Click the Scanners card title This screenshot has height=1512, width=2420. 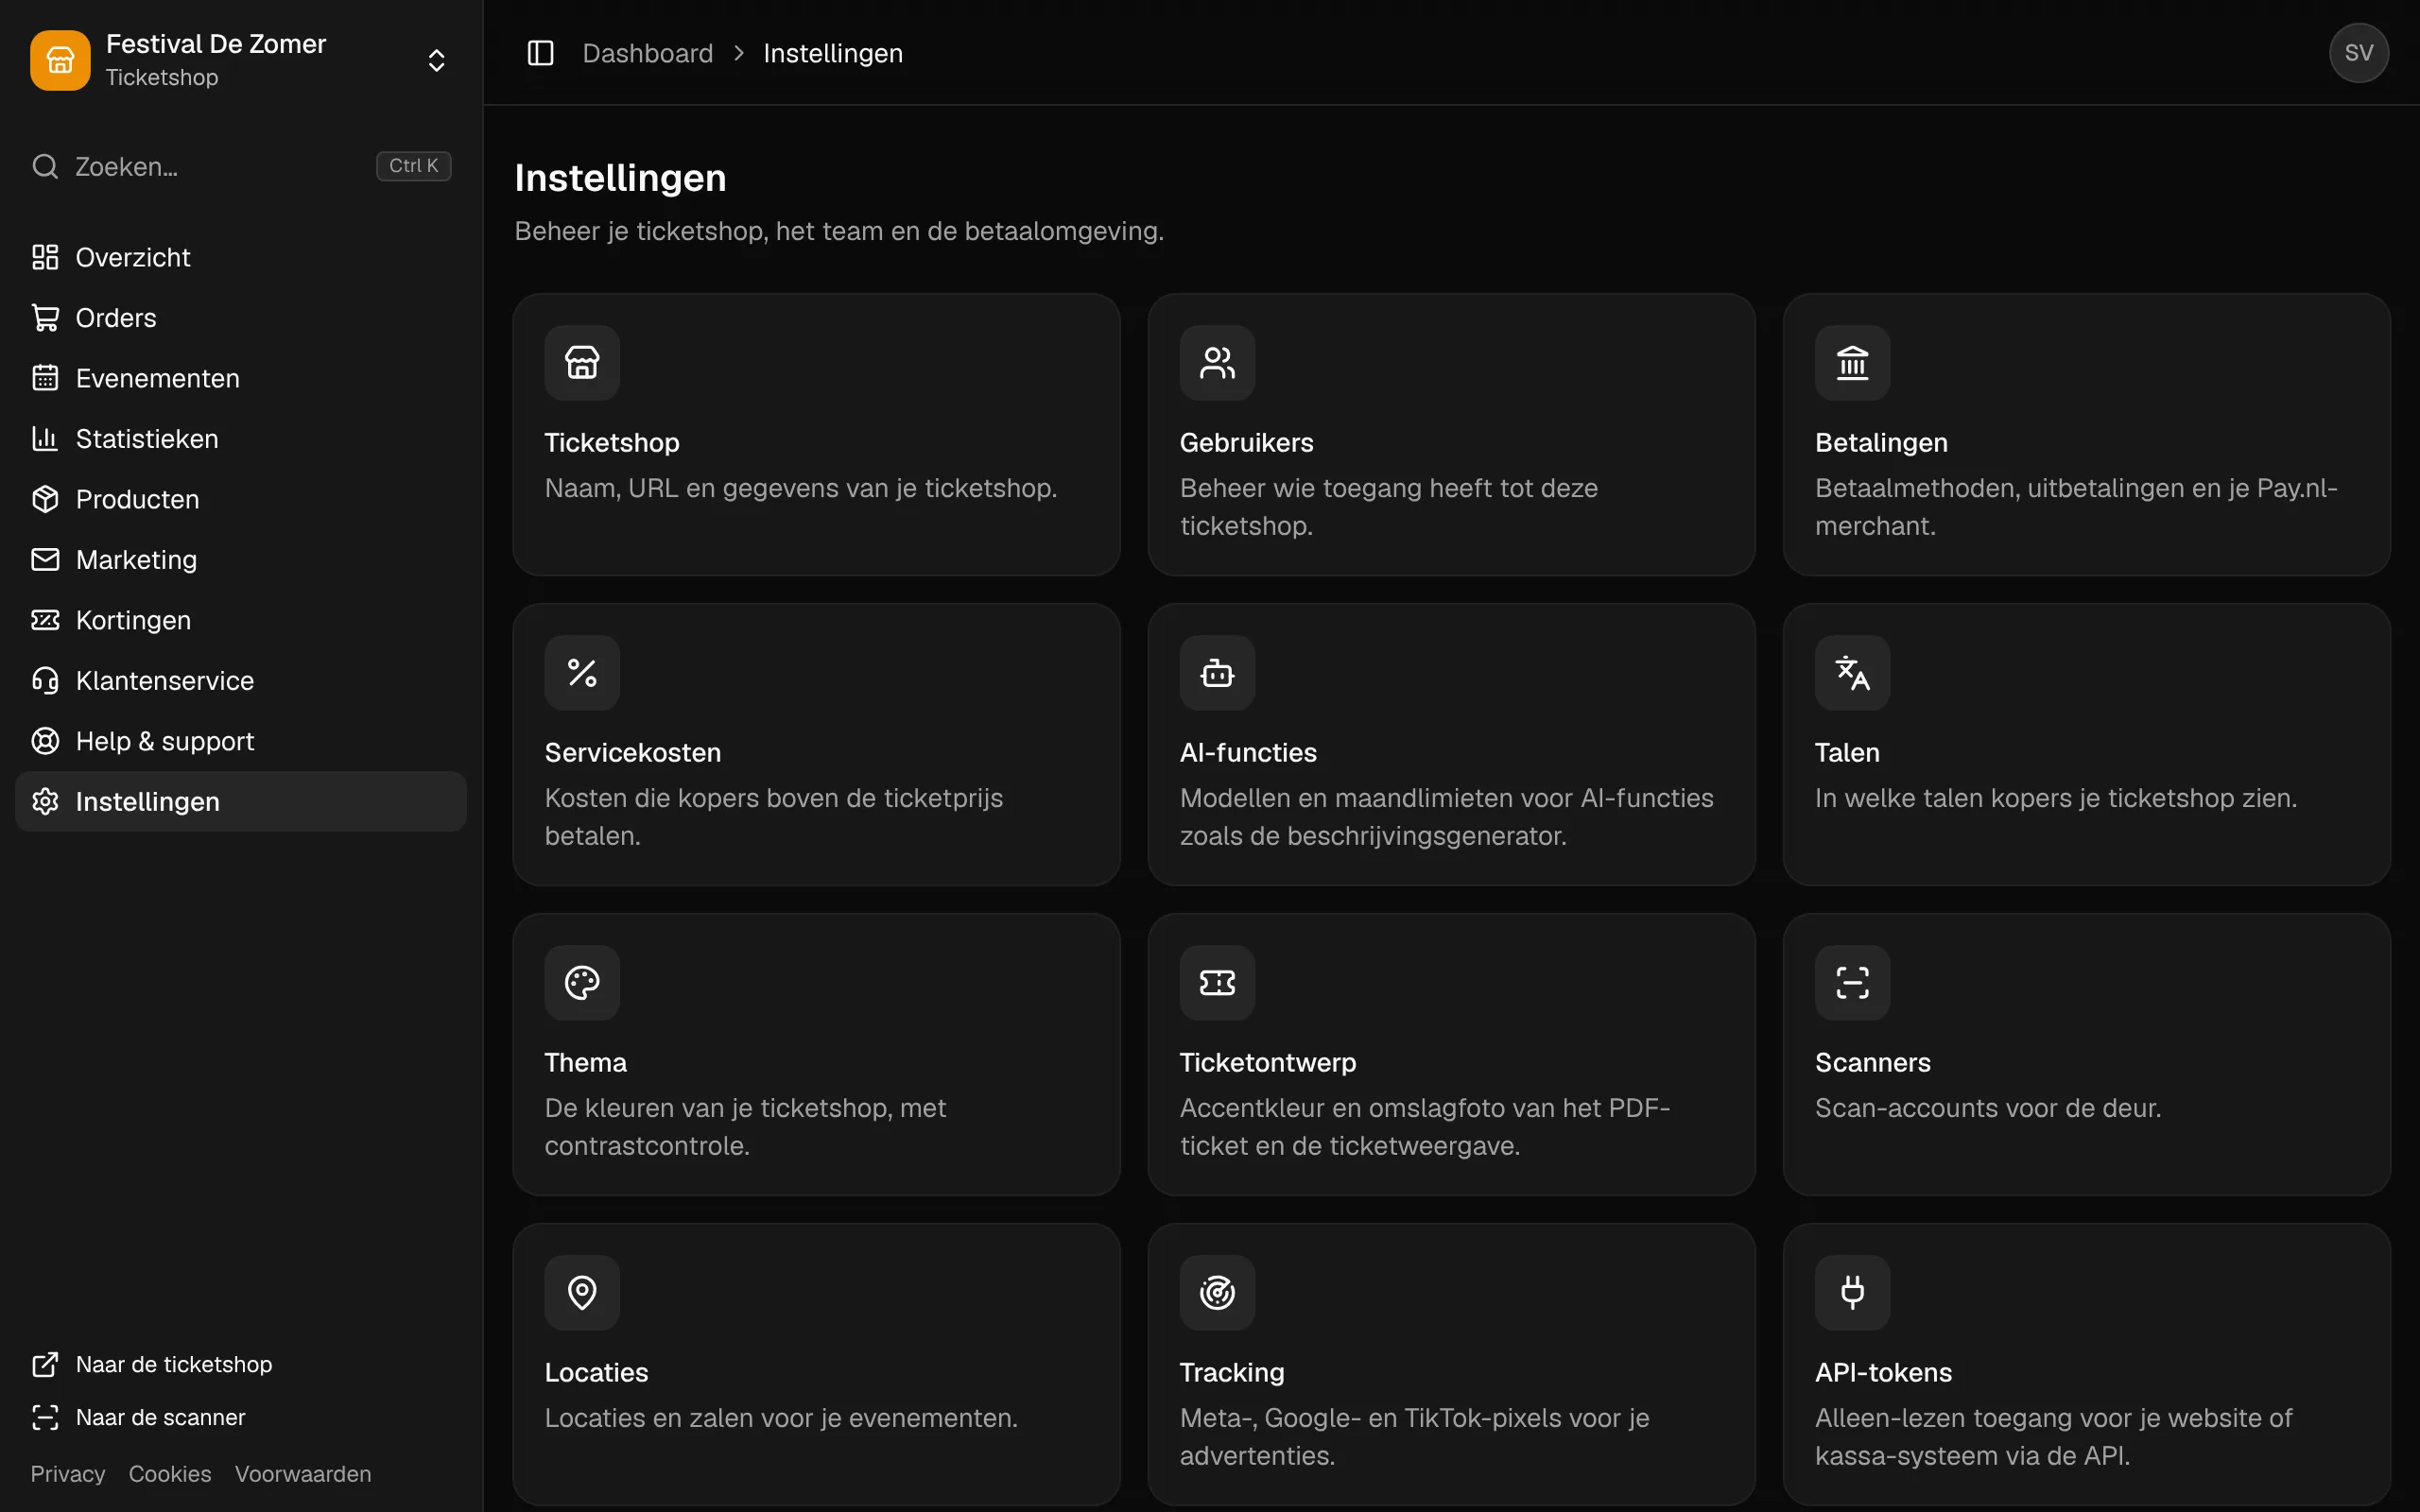point(1872,1063)
